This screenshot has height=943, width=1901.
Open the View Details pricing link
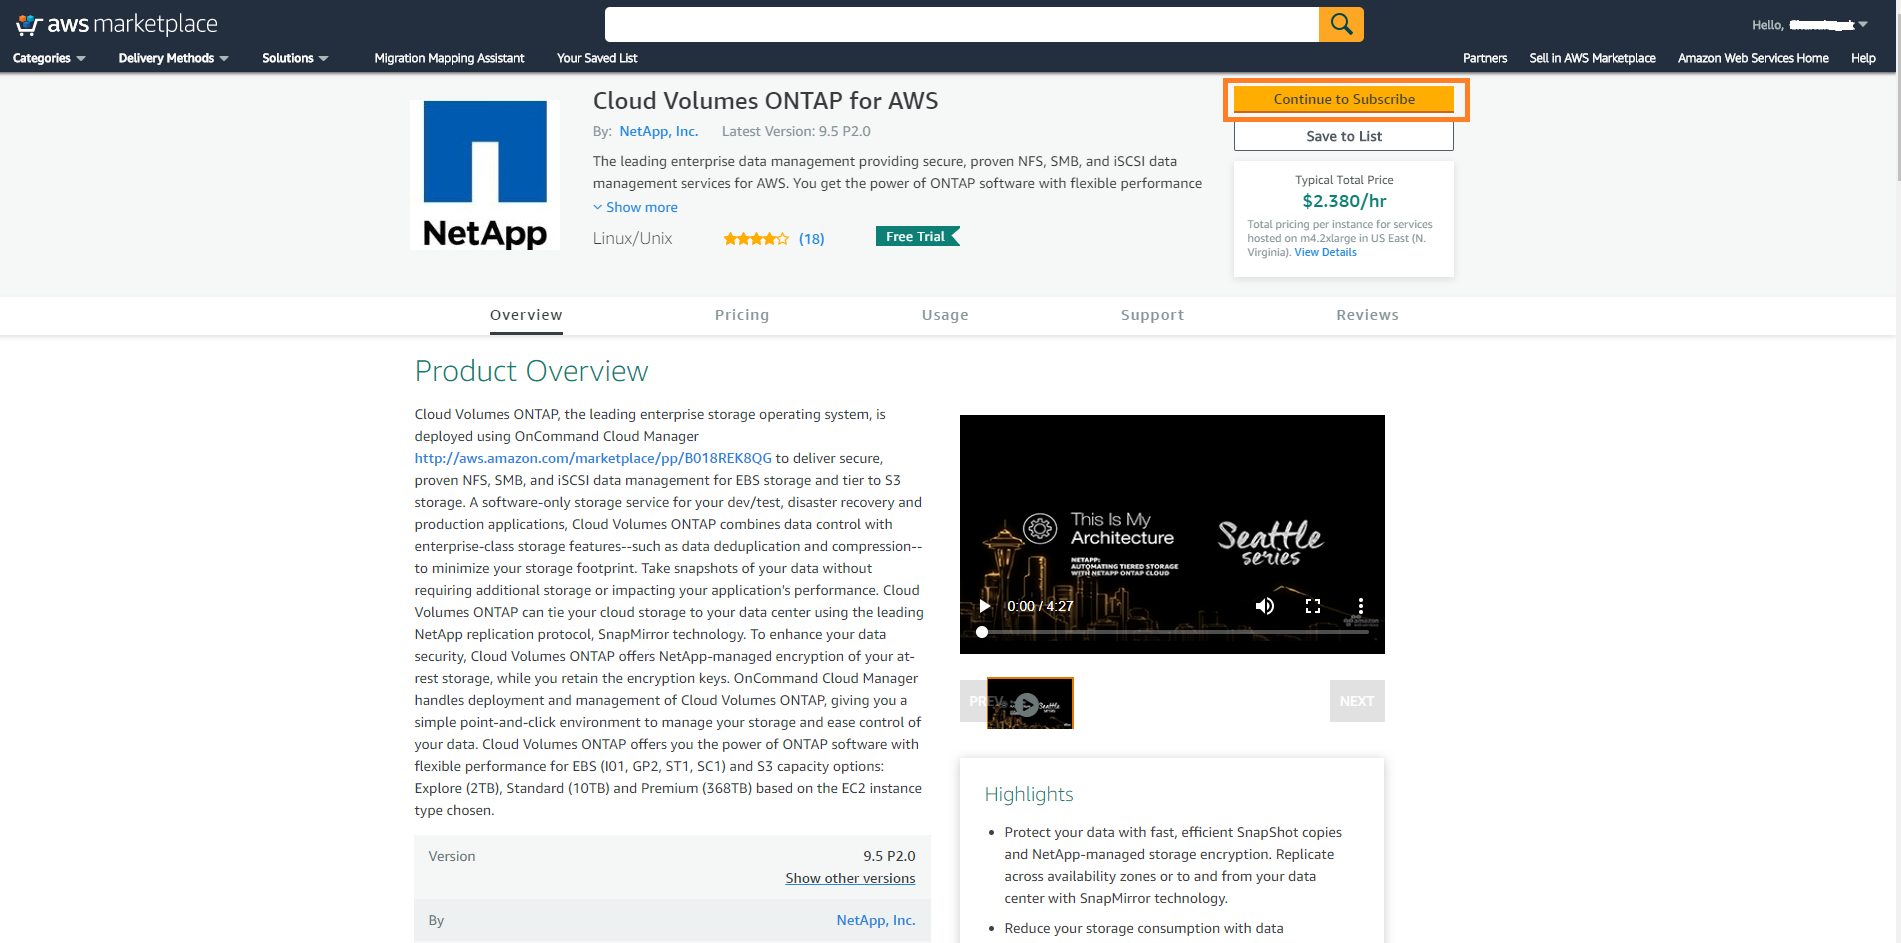1325,252
